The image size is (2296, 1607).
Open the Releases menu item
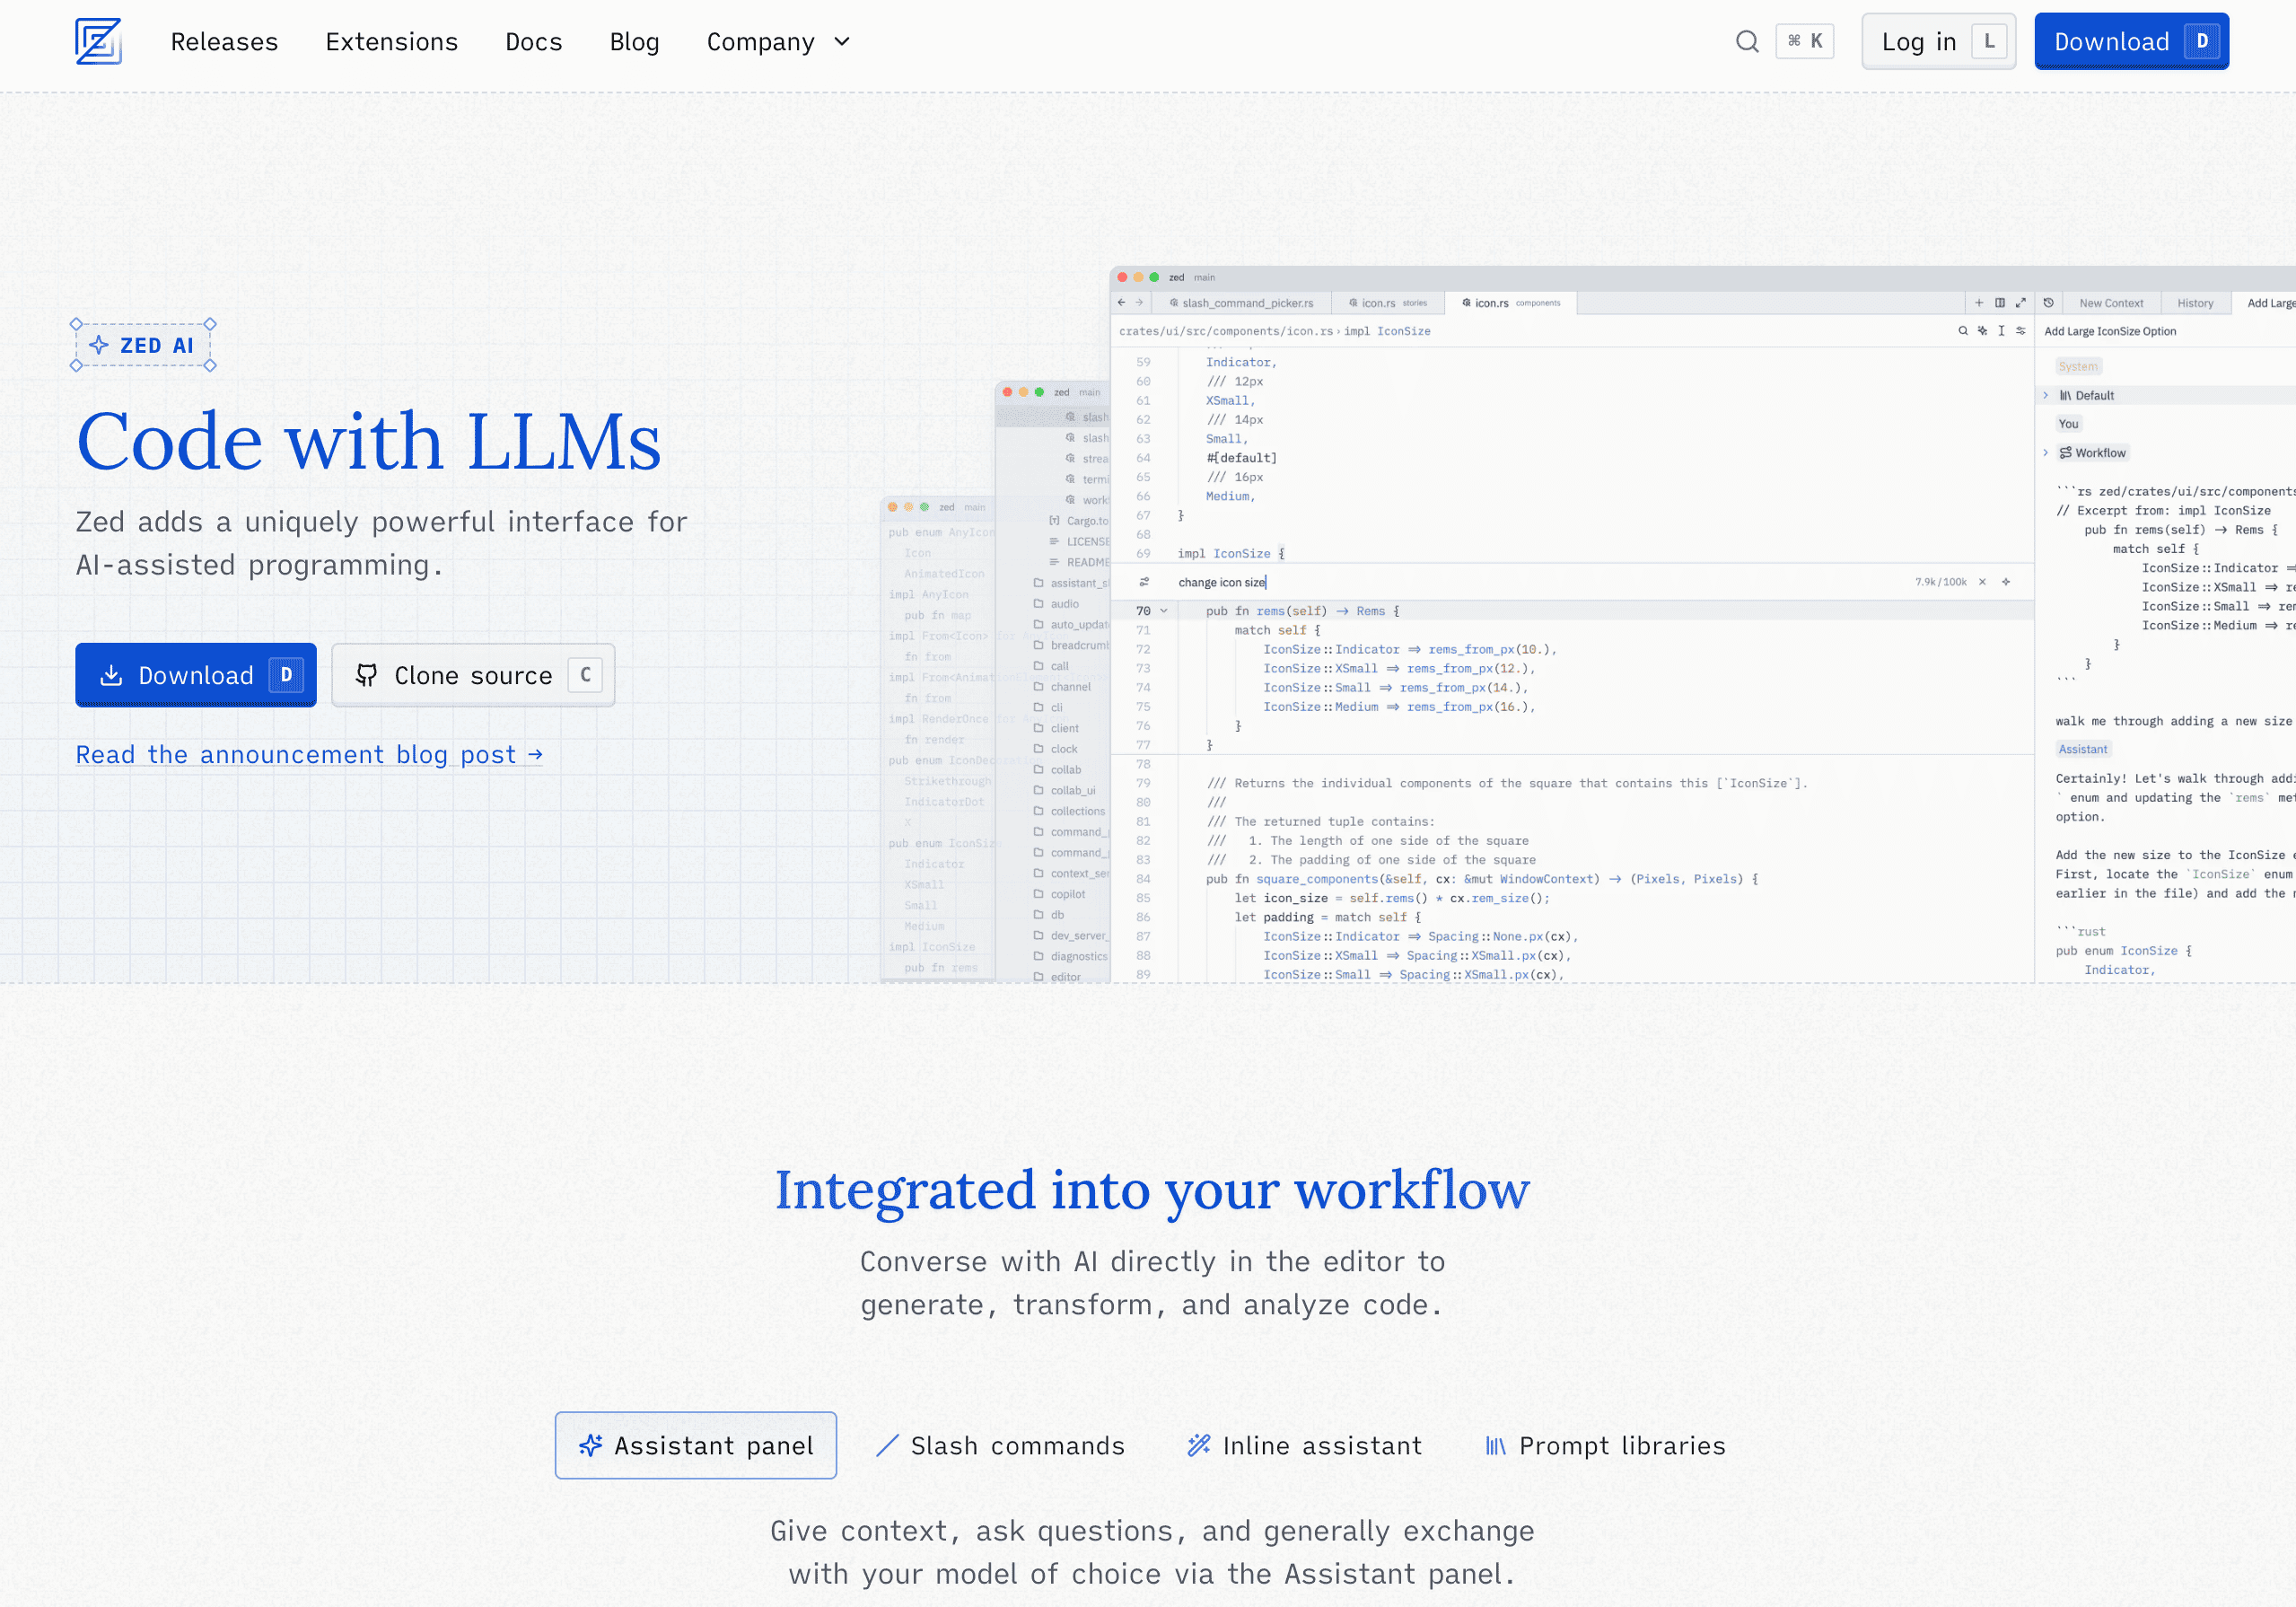tap(223, 42)
